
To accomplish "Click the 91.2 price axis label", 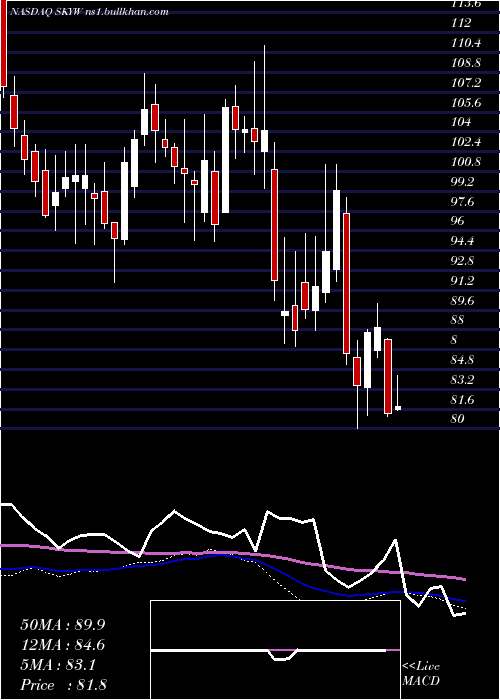I will (x=463, y=281).
